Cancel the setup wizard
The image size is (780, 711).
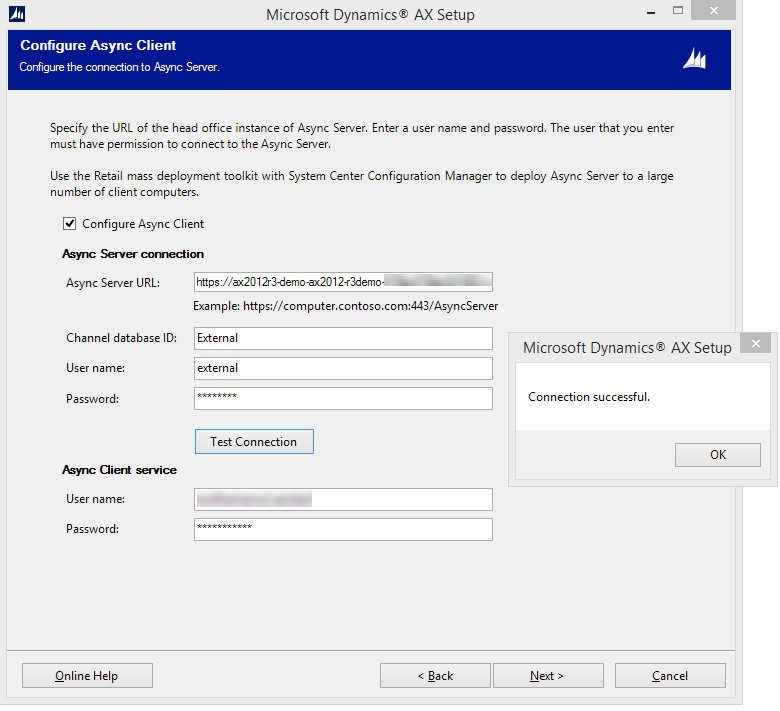point(670,676)
